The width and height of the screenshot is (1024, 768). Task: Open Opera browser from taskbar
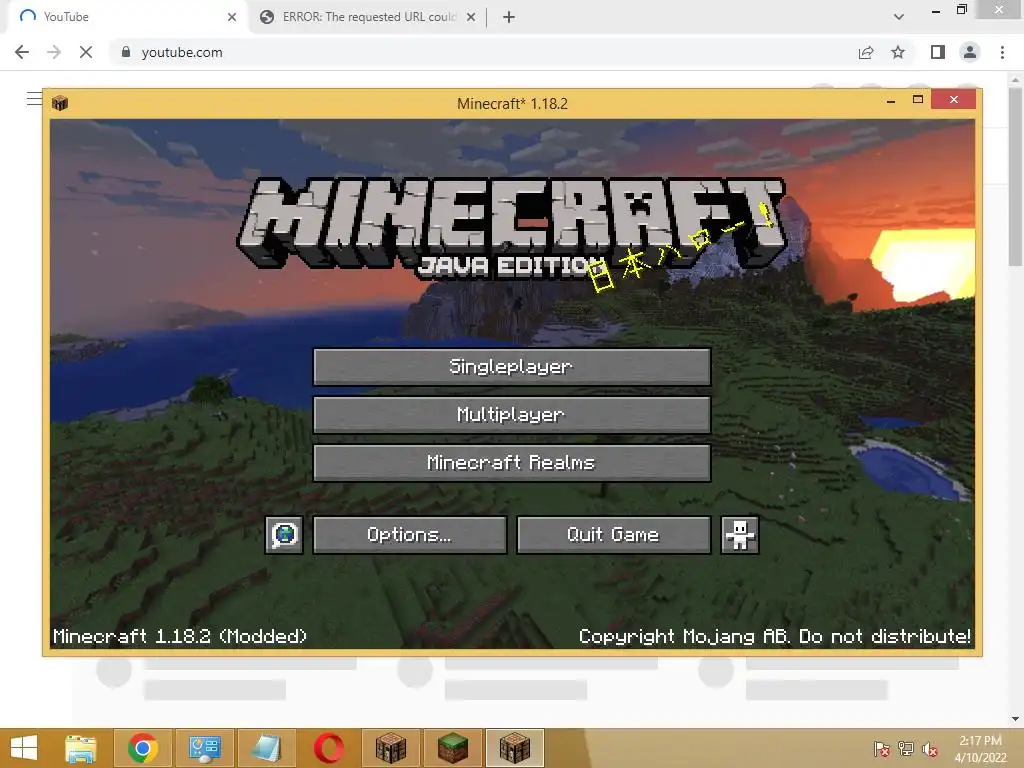pyautogui.click(x=328, y=748)
